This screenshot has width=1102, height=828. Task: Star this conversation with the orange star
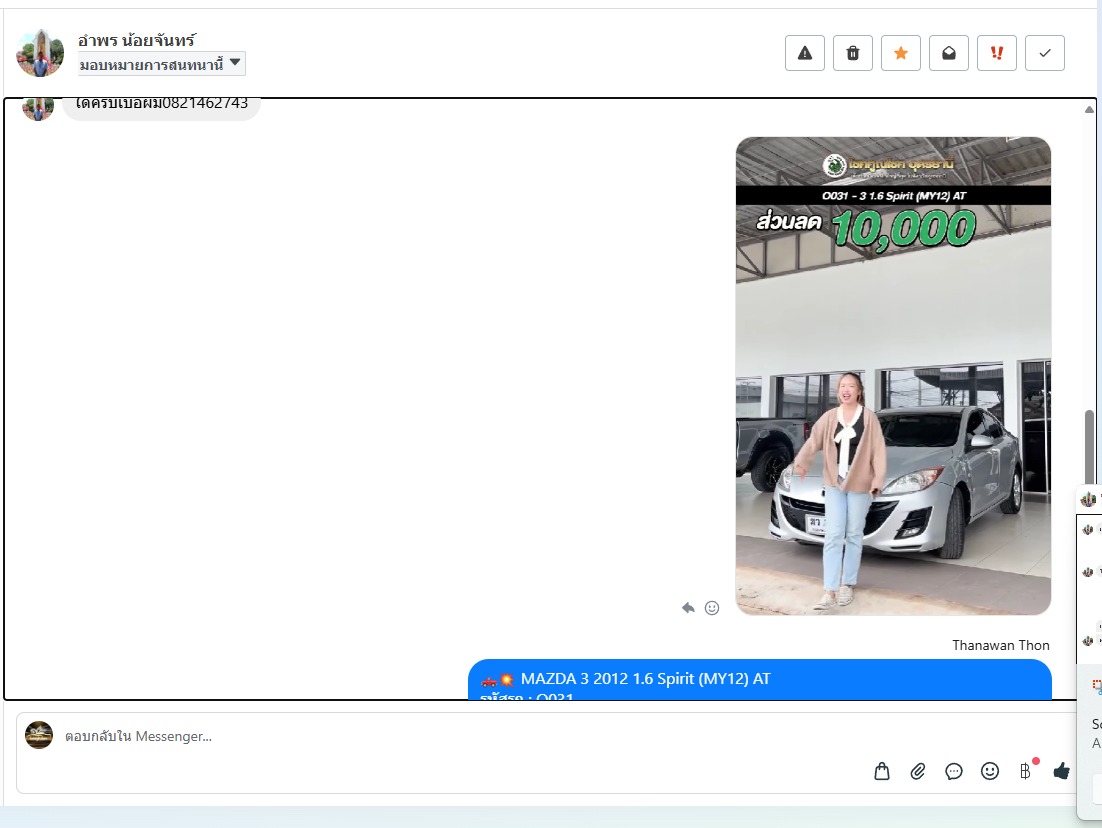coord(900,53)
